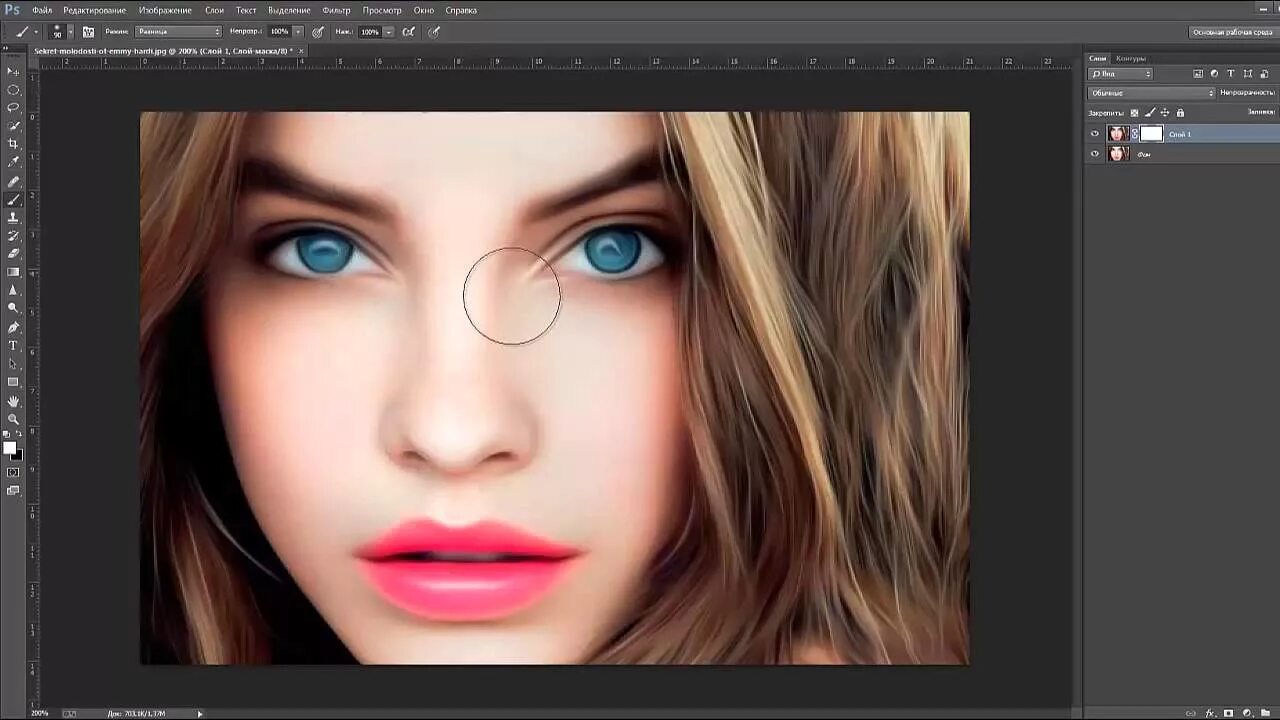Switch to the Контуры tab
The image size is (1280, 720).
[x=1131, y=59]
